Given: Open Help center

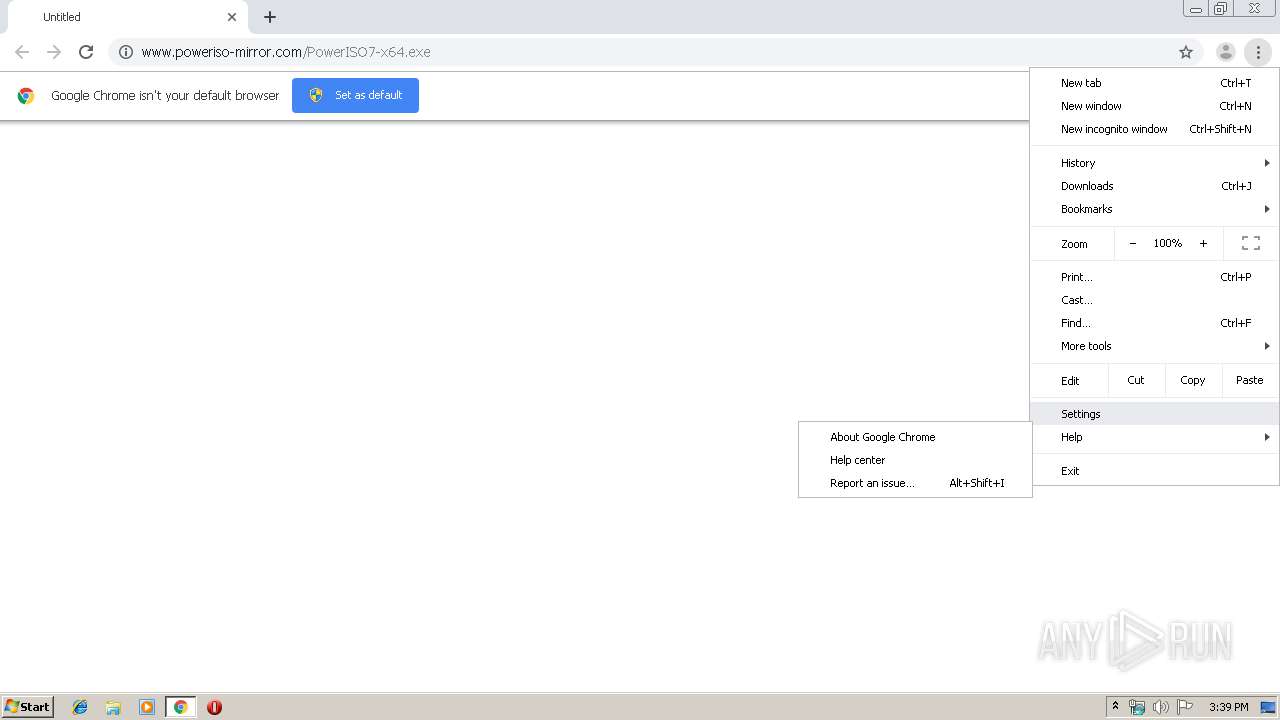Looking at the screenshot, I should (915, 460).
